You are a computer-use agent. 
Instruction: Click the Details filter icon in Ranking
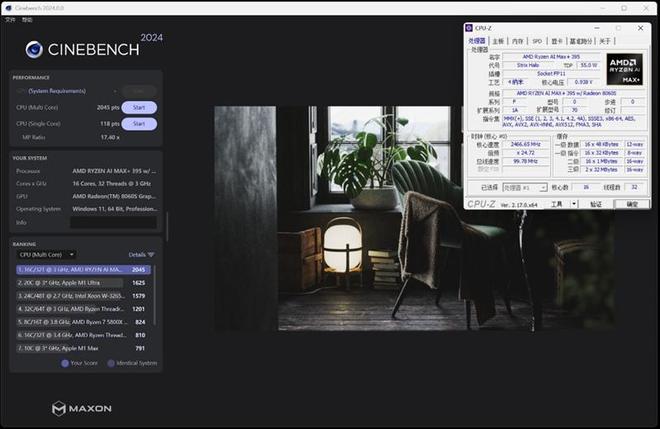click(x=151, y=254)
